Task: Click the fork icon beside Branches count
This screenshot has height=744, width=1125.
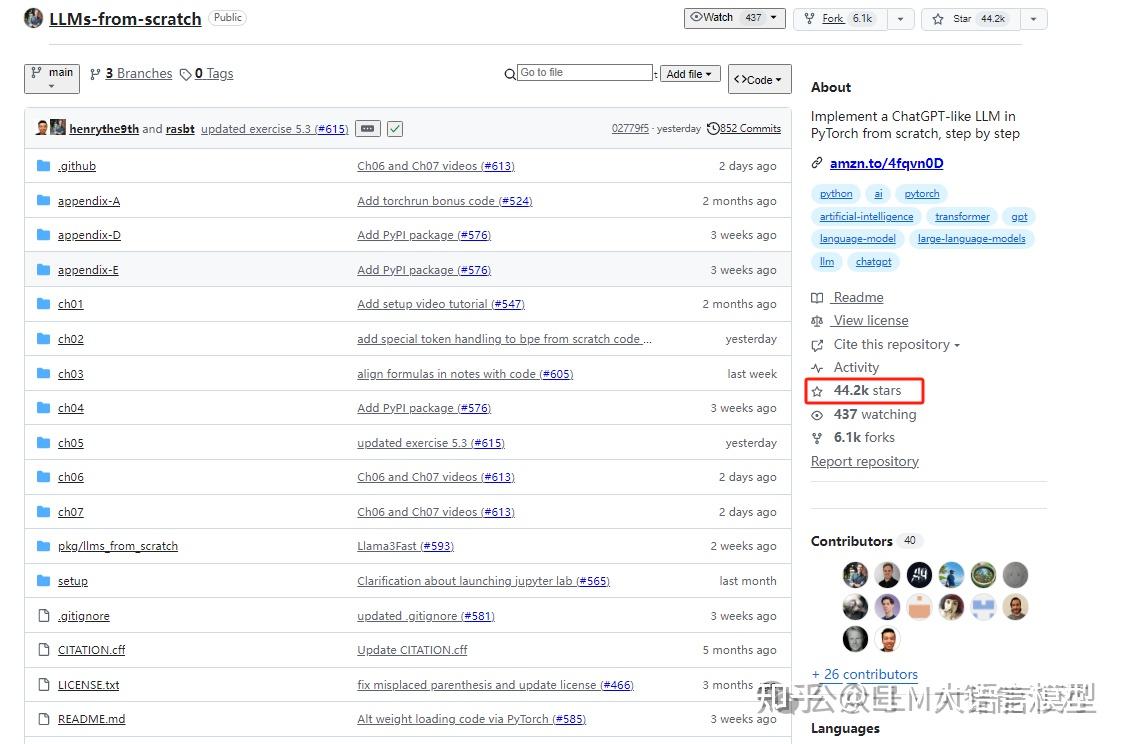Action: [95, 73]
